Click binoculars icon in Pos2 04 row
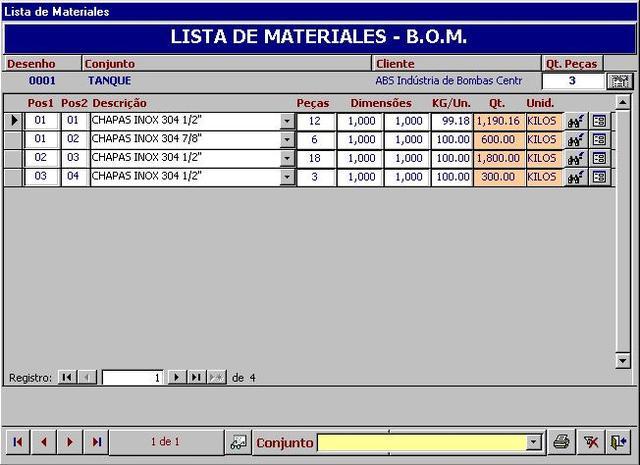The height and width of the screenshot is (465, 640). click(x=576, y=177)
